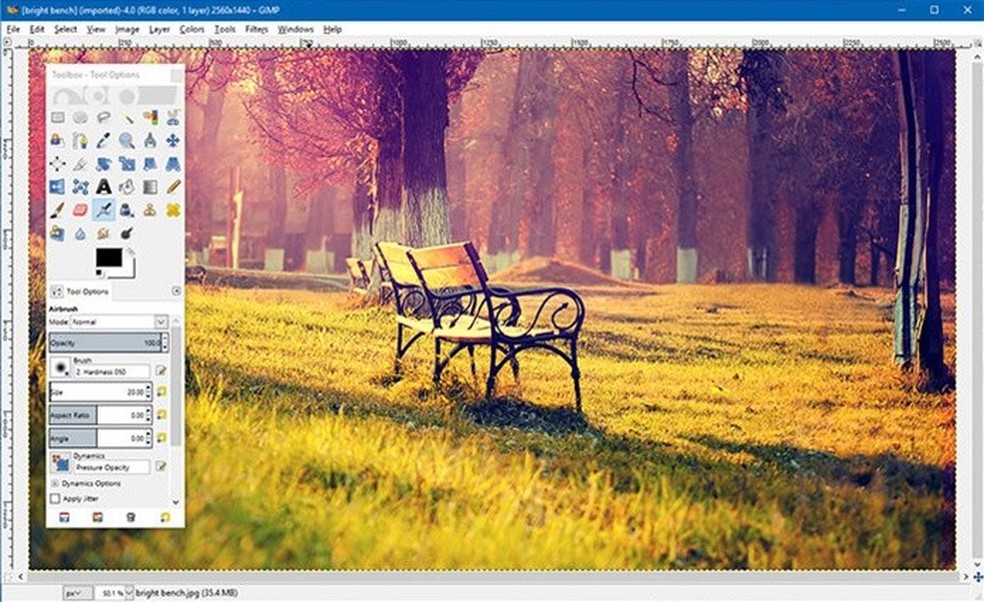Select the Paintbrush tool
This screenshot has width=984, height=602.
57,209
